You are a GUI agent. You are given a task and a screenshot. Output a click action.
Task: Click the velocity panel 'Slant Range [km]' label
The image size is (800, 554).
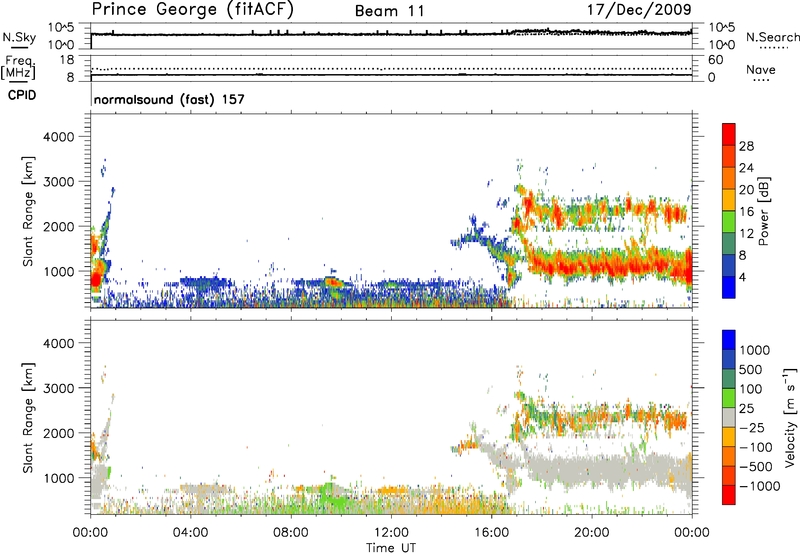[28, 418]
